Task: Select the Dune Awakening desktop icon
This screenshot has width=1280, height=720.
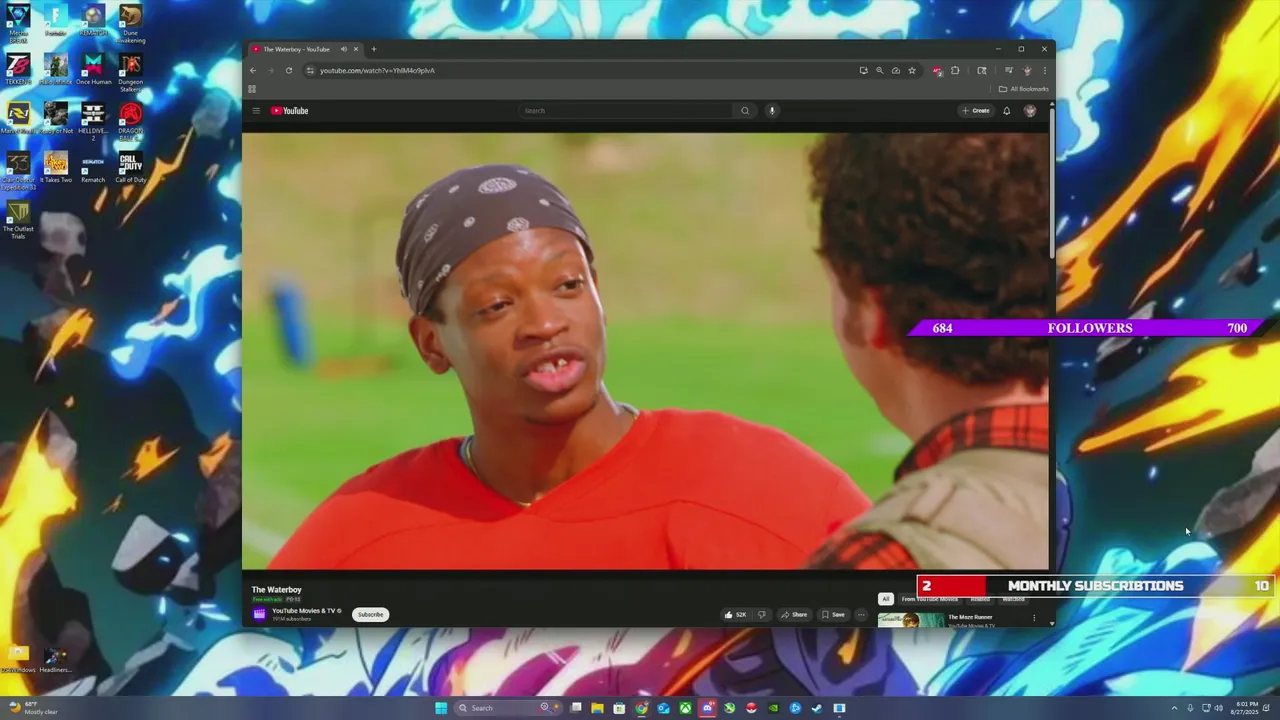Action: pos(130,24)
